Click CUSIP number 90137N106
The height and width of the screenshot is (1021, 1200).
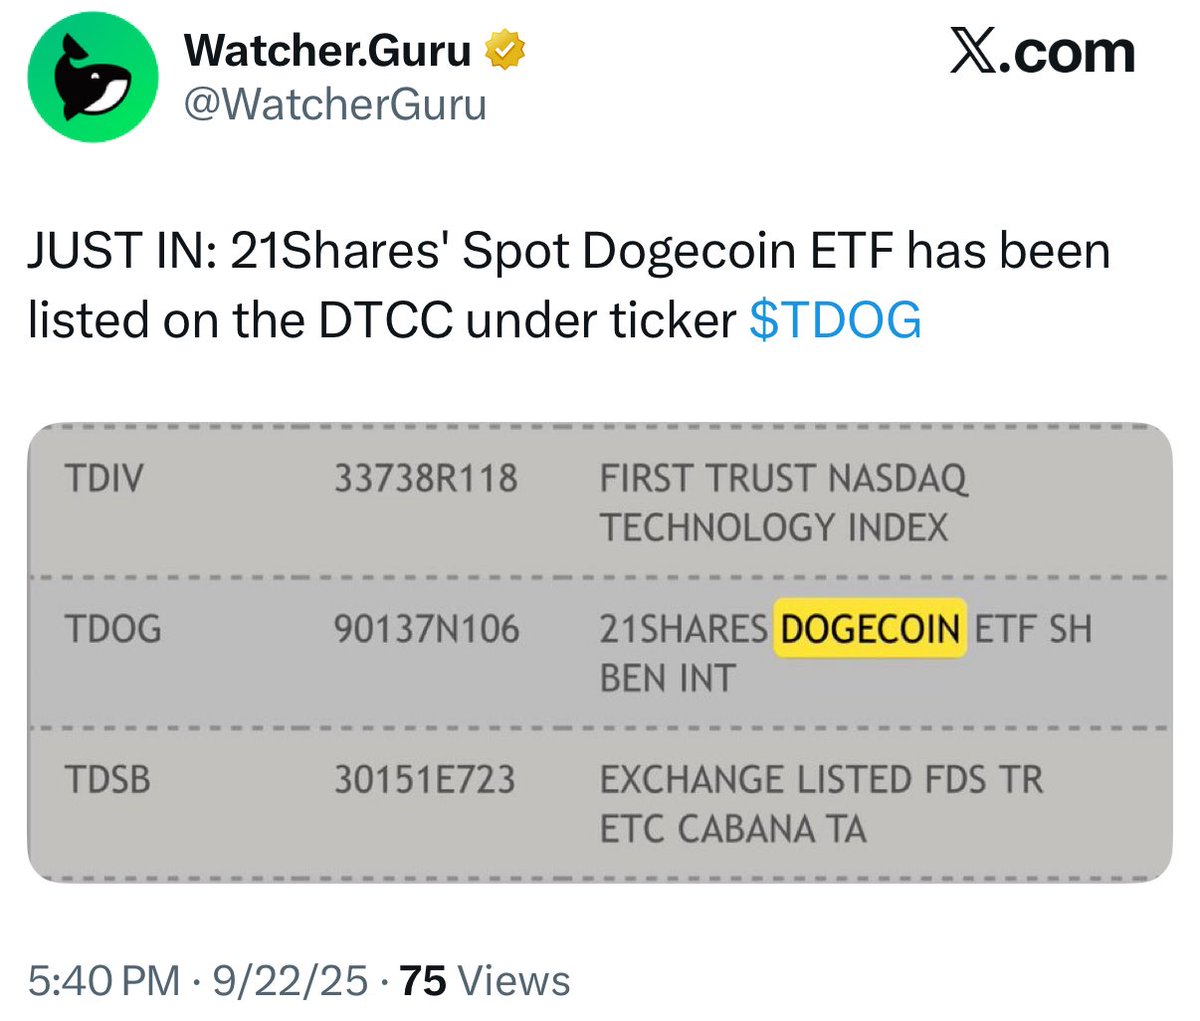click(427, 629)
